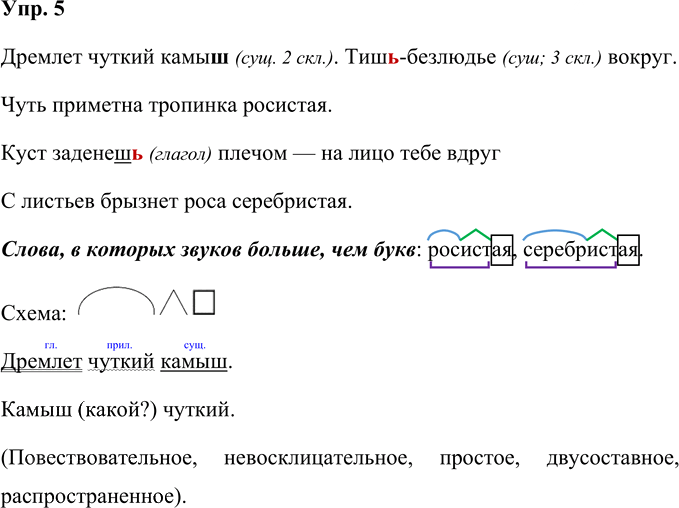This screenshot has height=508, width=679.
Task: Click the line "Чуть приметна тропинка росистая."
Action: [x=166, y=106]
